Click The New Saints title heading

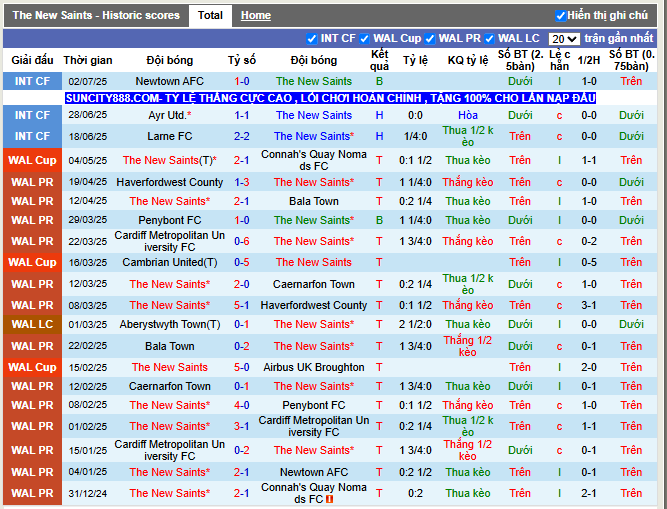tap(96, 16)
